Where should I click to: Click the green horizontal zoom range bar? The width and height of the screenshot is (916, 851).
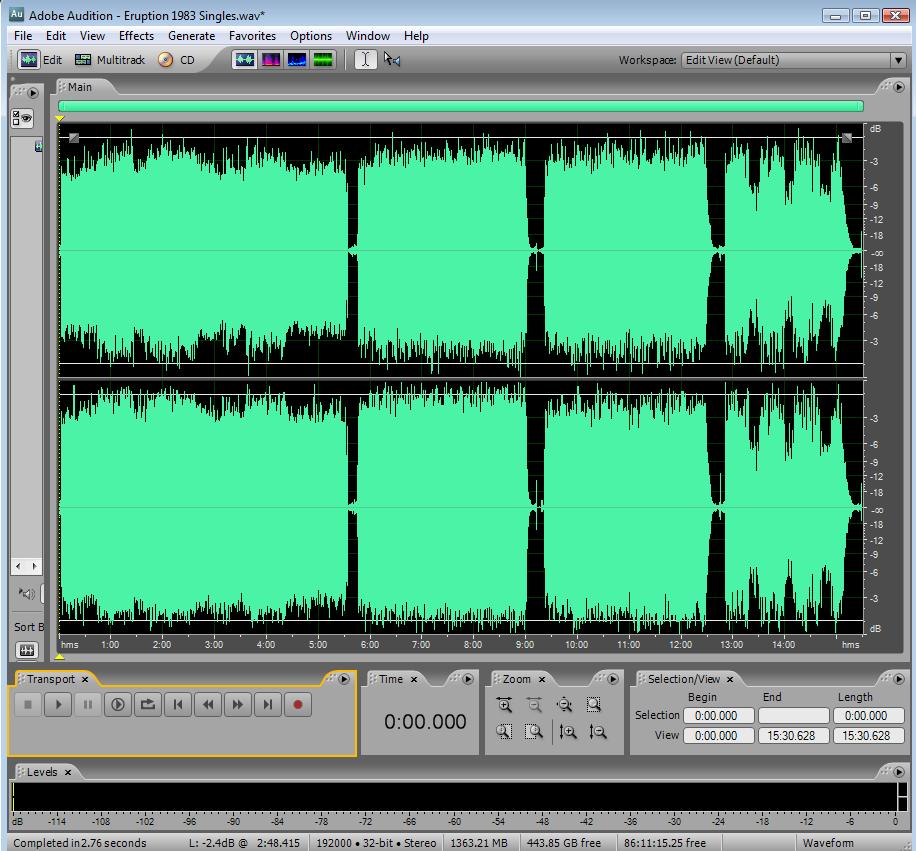click(x=460, y=106)
